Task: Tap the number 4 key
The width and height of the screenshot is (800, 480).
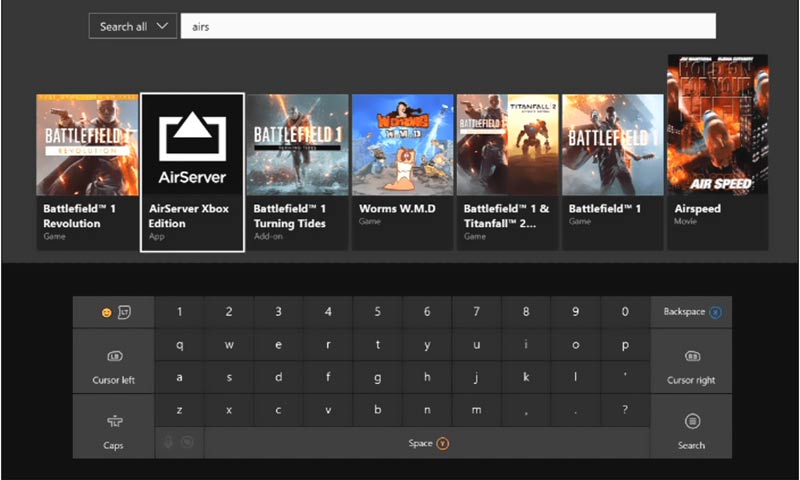Action: pos(328,312)
